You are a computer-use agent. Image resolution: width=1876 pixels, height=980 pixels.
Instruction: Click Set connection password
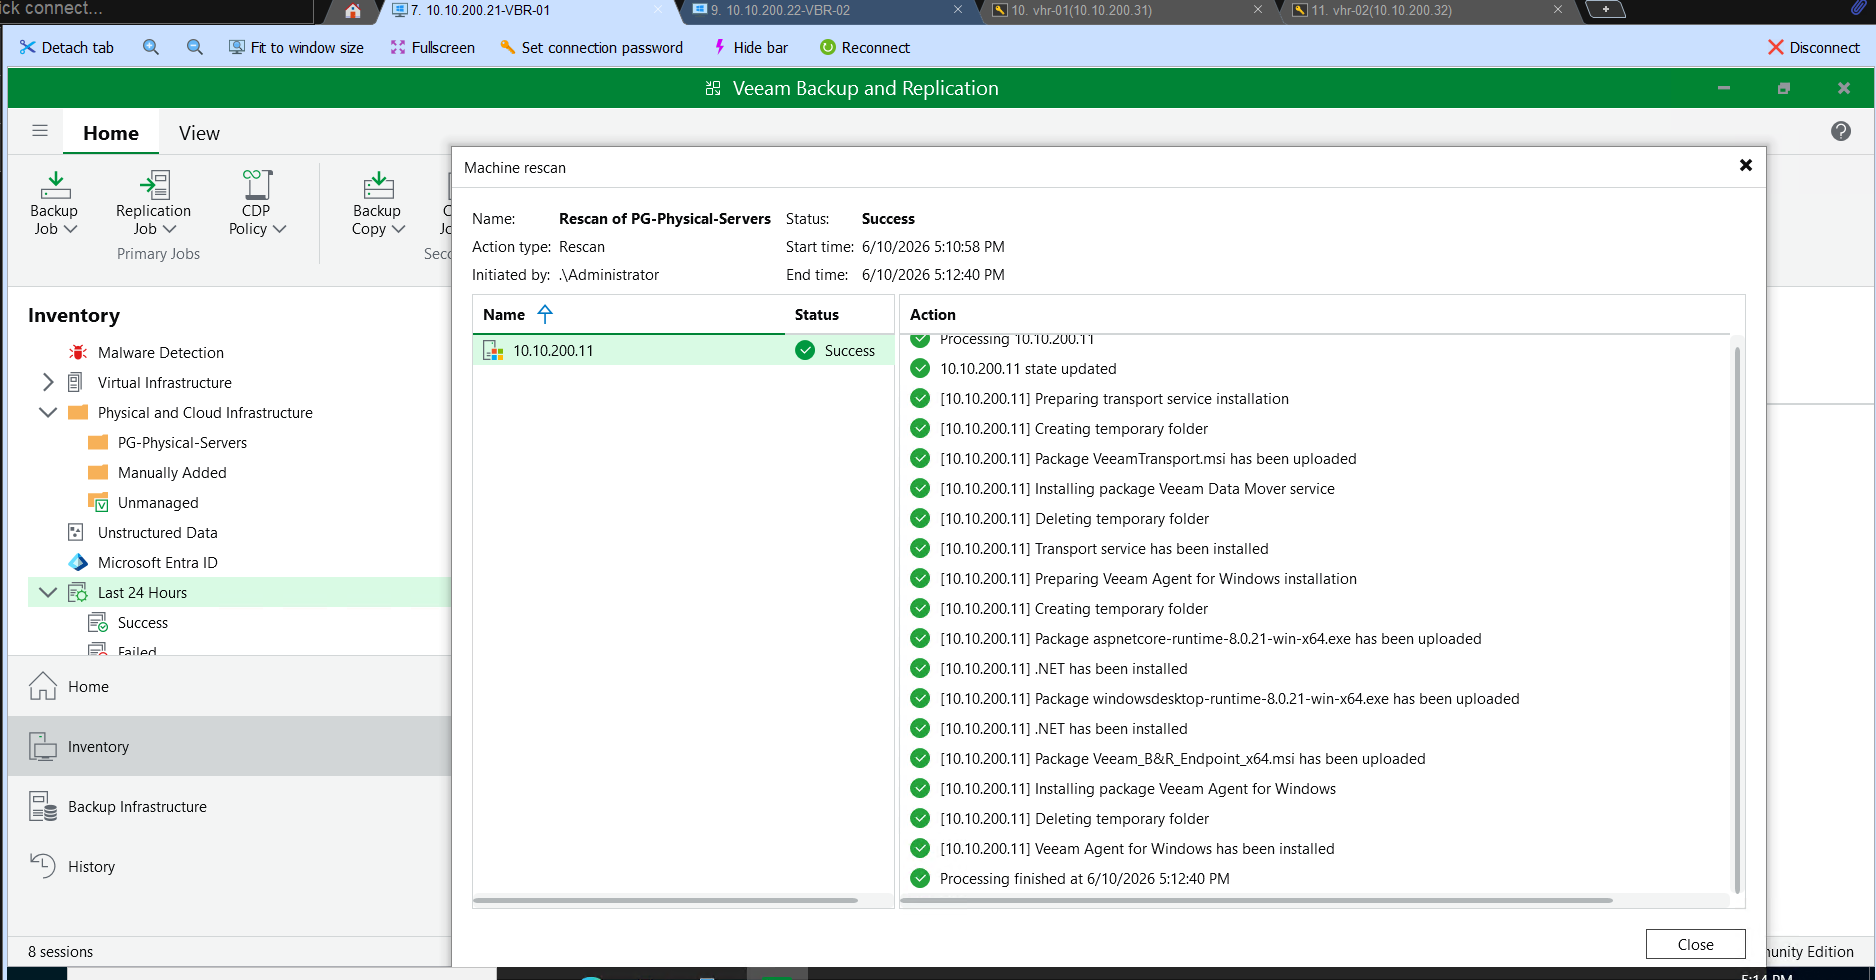[x=591, y=47]
